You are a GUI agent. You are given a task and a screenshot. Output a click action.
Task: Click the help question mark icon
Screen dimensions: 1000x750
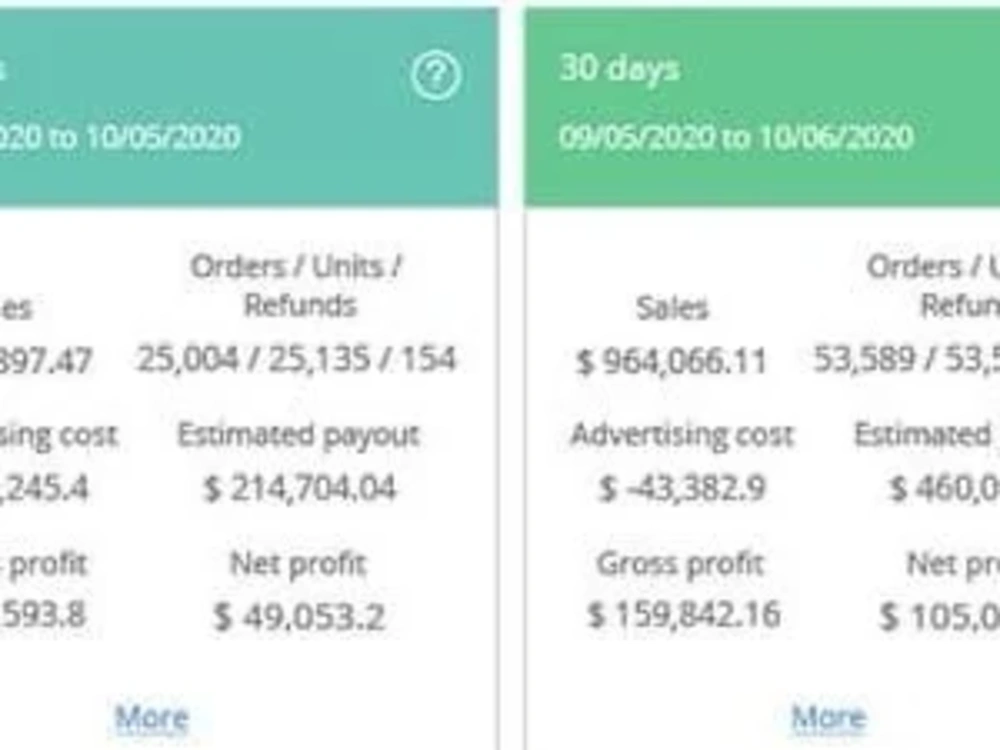[436, 76]
